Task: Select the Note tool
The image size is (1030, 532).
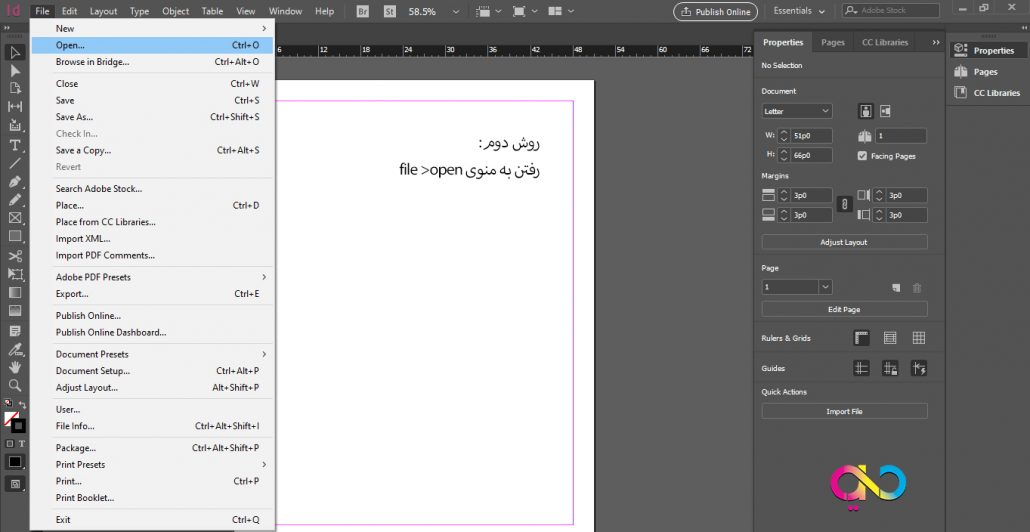Action: click(x=14, y=330)
